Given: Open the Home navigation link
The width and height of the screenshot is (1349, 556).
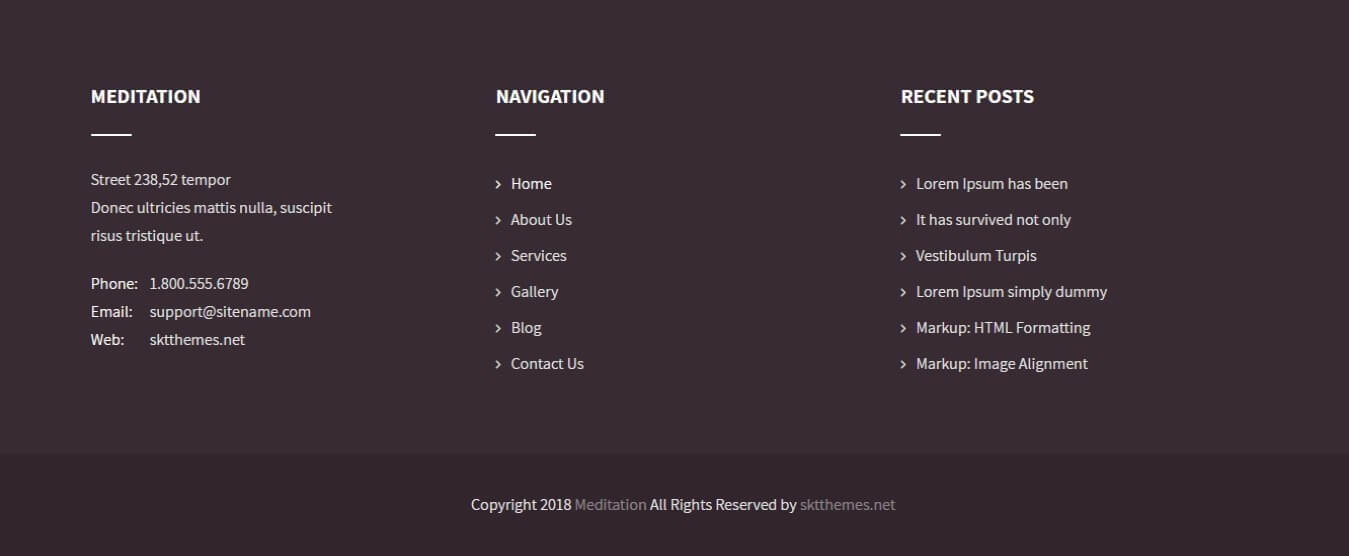Looking at the screenshot, I should coord(531,184).
